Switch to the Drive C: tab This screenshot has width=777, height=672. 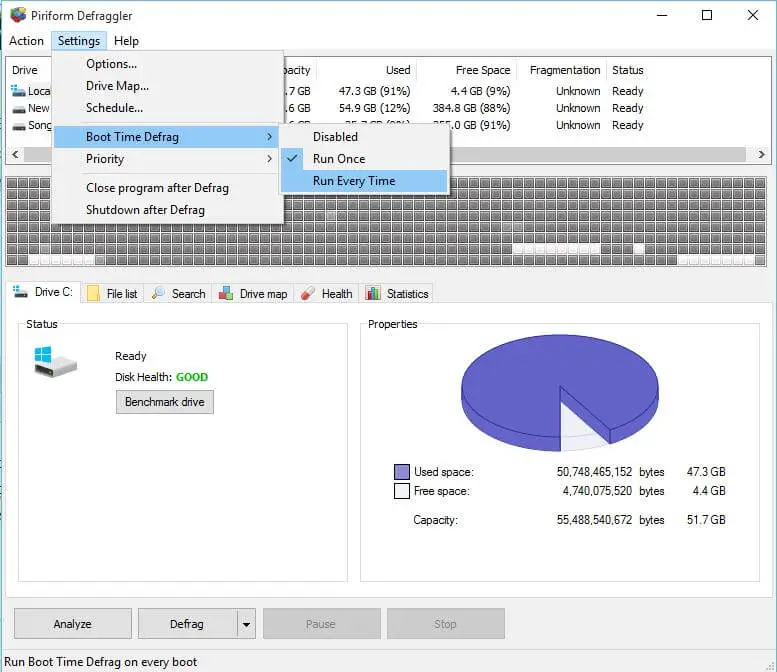click(43, 292)
